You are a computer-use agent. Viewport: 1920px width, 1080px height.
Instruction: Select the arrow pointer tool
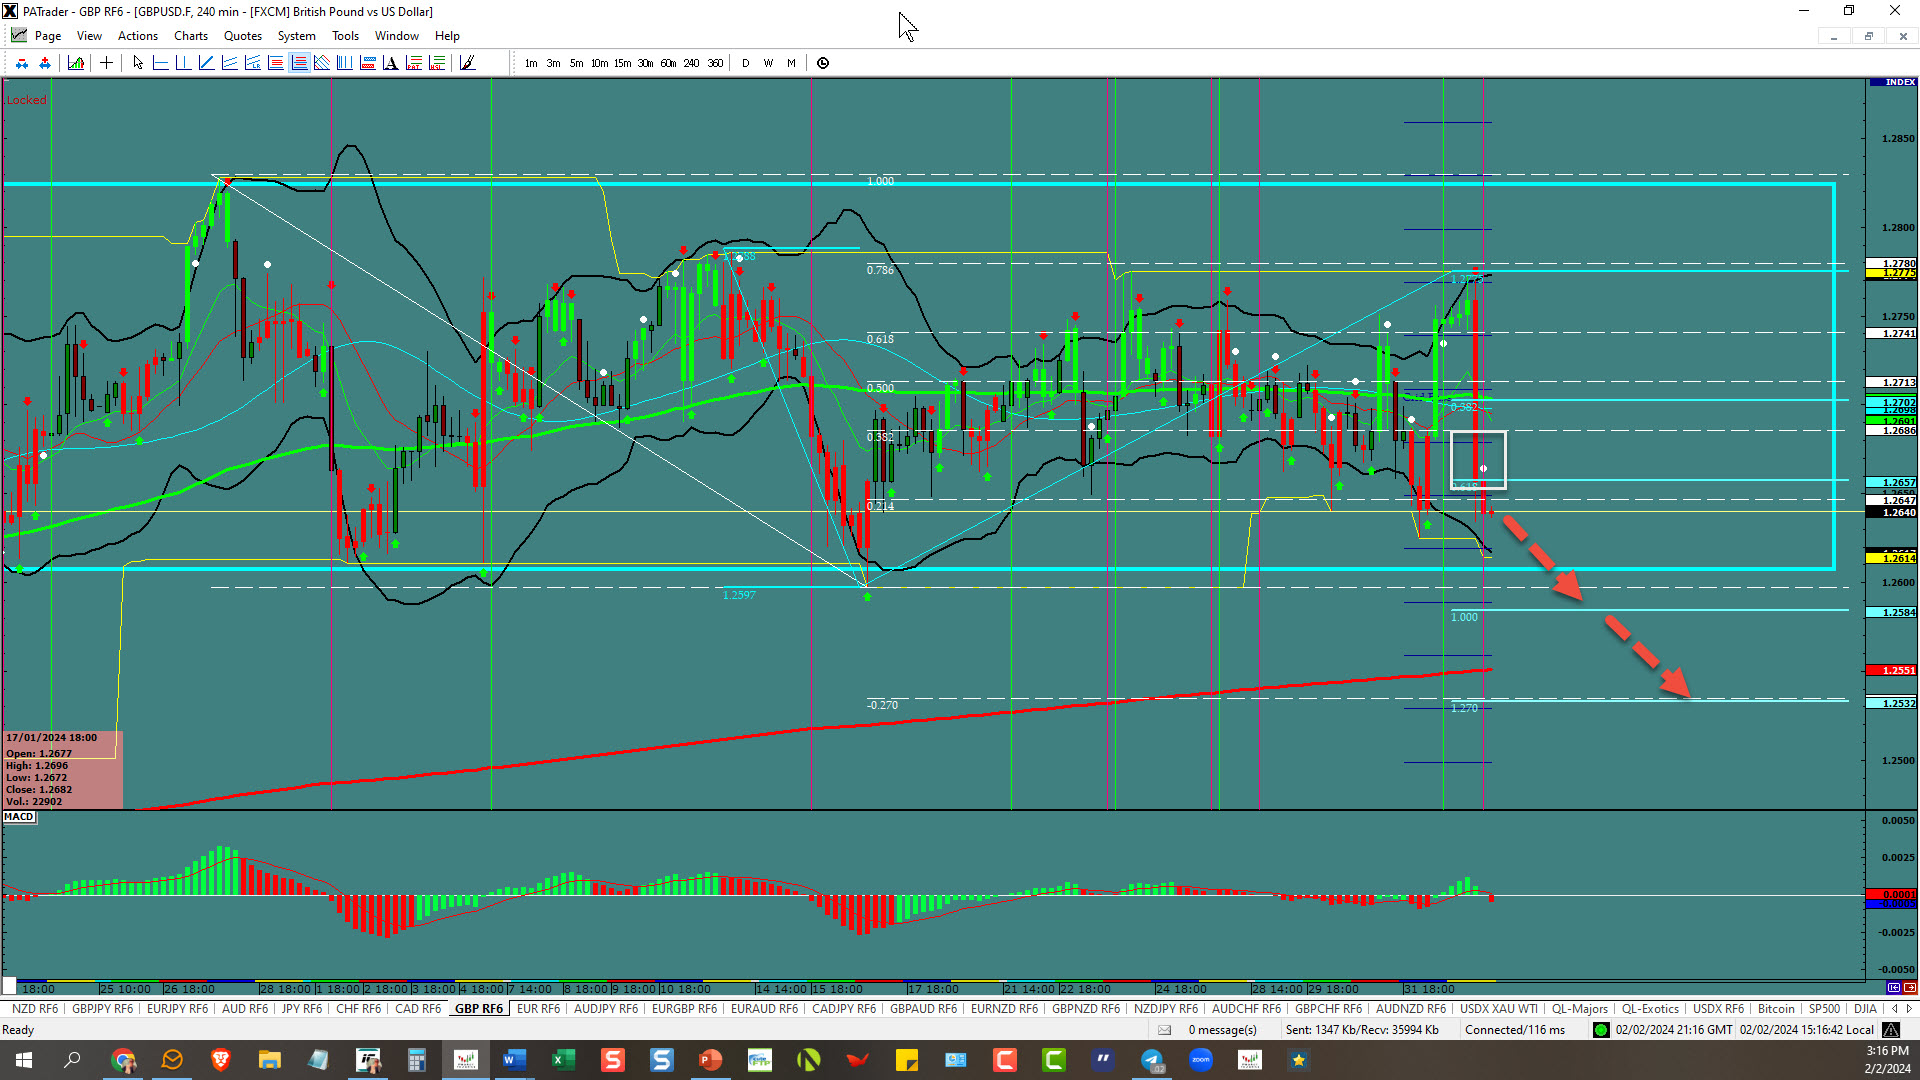coord(138,63)
